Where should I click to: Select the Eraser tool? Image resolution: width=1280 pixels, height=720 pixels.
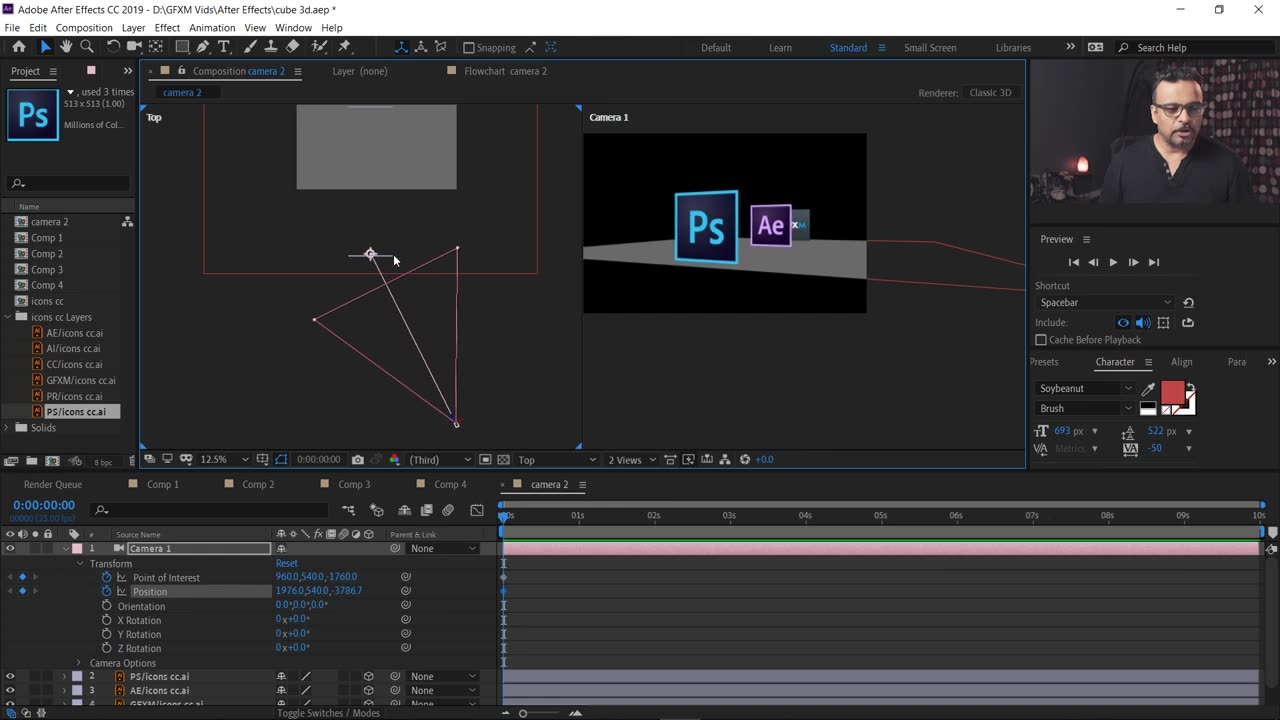(292, 47)
